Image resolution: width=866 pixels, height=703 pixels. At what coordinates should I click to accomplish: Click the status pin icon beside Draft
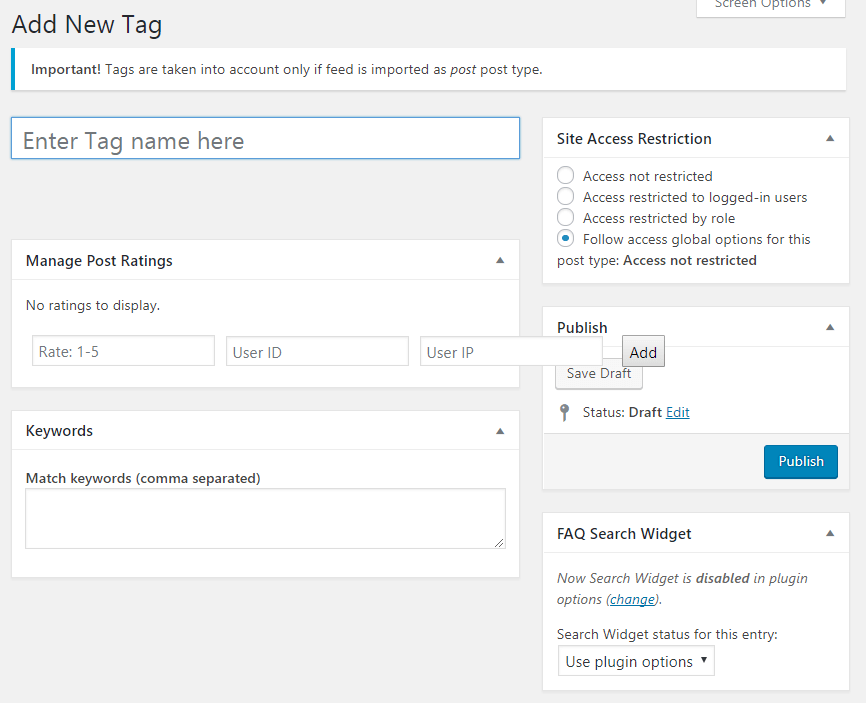tap(564, 412)
